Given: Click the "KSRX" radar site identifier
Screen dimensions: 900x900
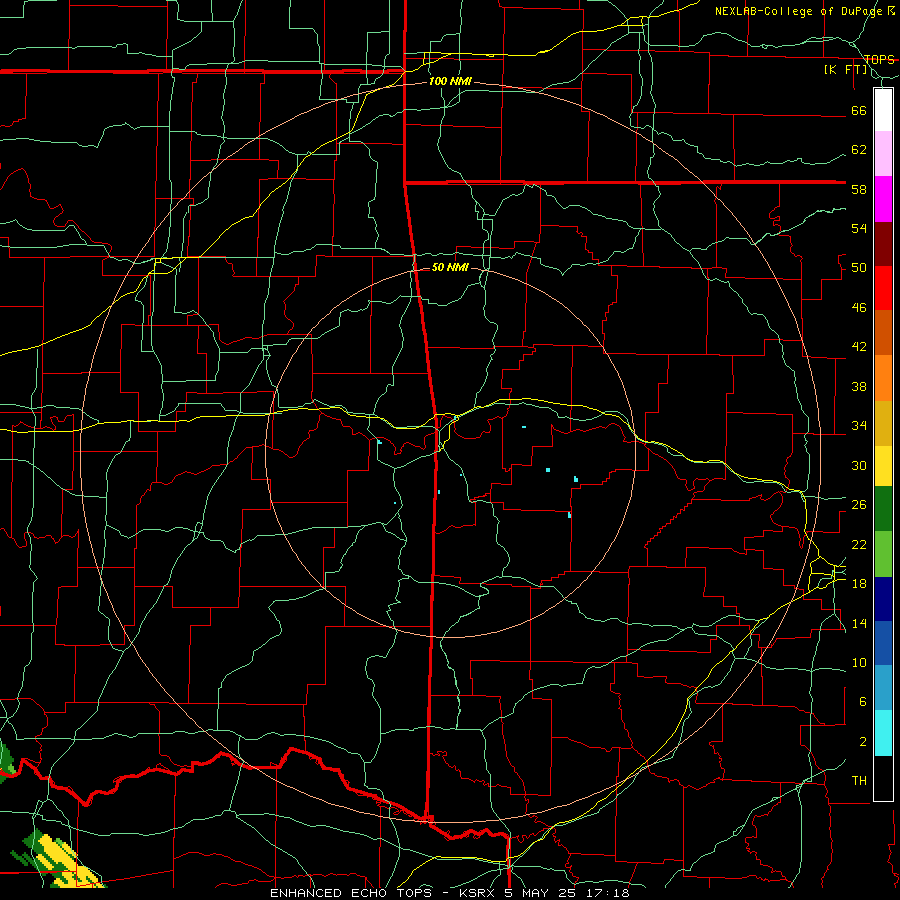Looking at the screenshot, I should [479, 893].
